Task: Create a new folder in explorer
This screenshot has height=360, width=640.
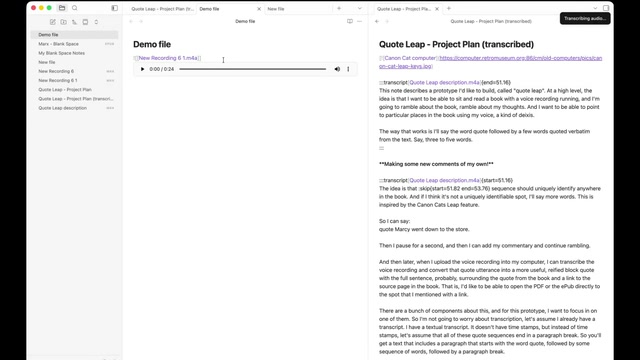Action: click(x=64, y=22)
